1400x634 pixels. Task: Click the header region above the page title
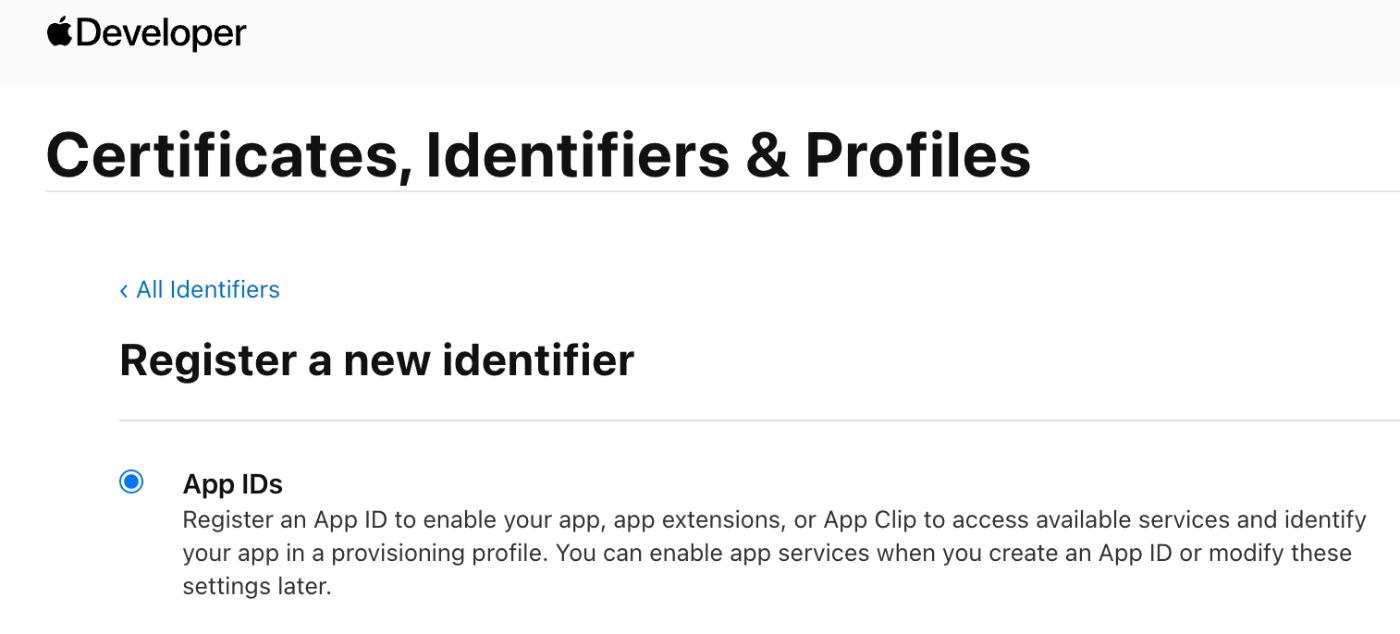tap(700, 43)
